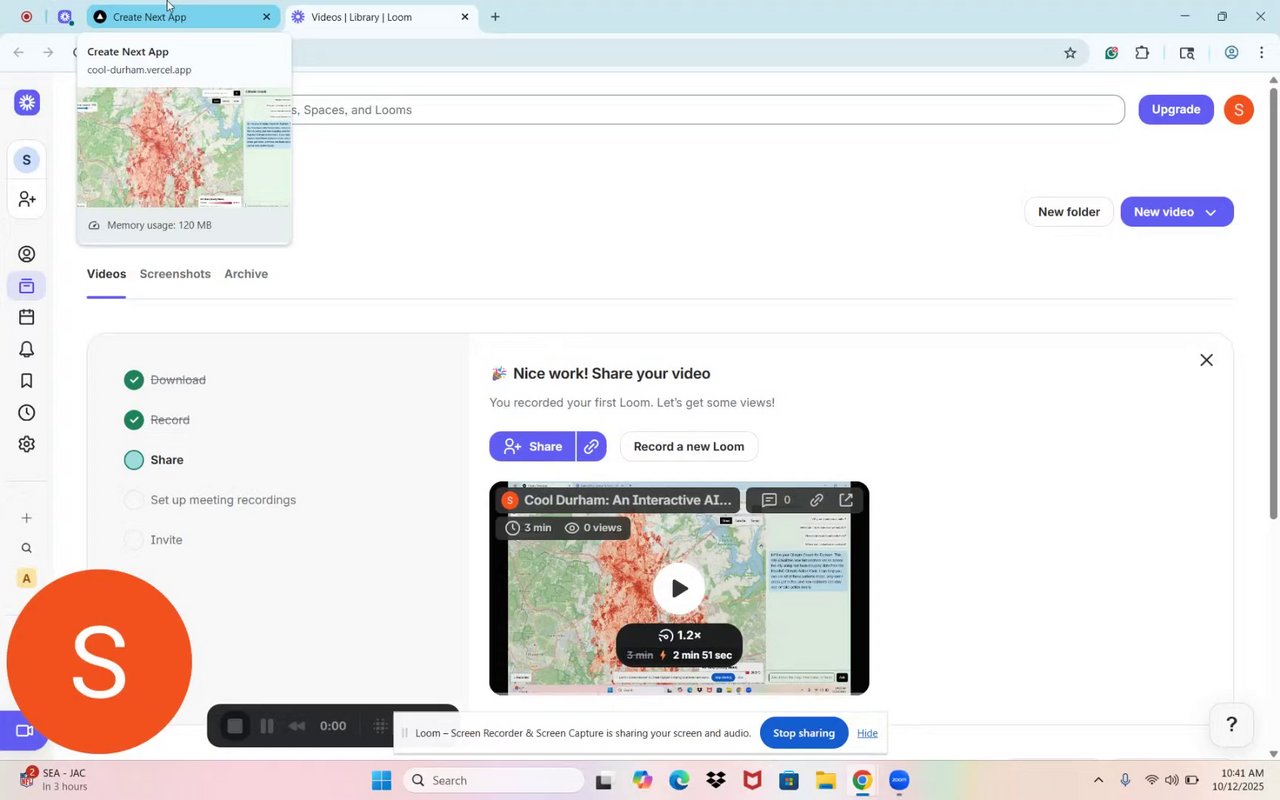Open the profile icon in left sidebar
Viewport: 1280px width, 800px height.
point(27,254)
